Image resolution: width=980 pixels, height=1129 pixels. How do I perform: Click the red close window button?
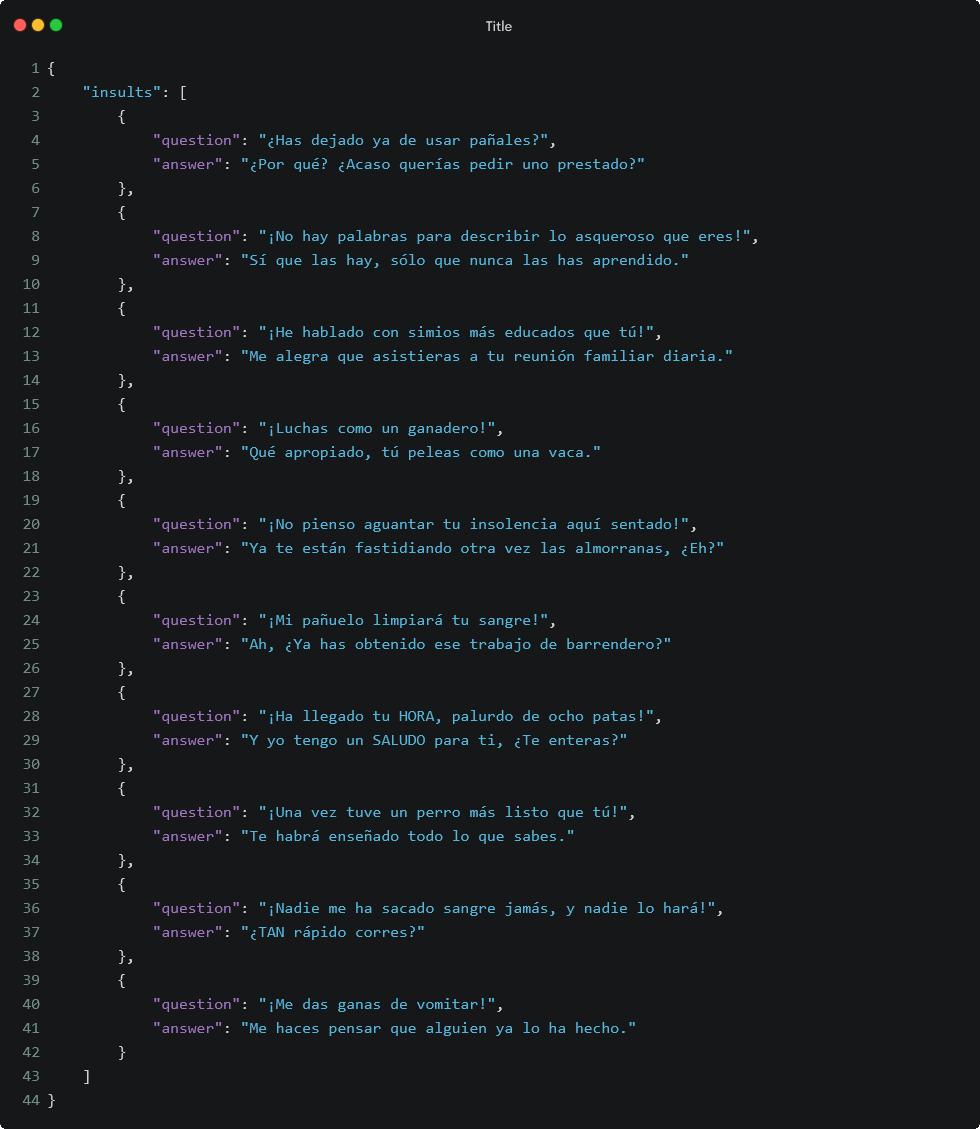20,25
